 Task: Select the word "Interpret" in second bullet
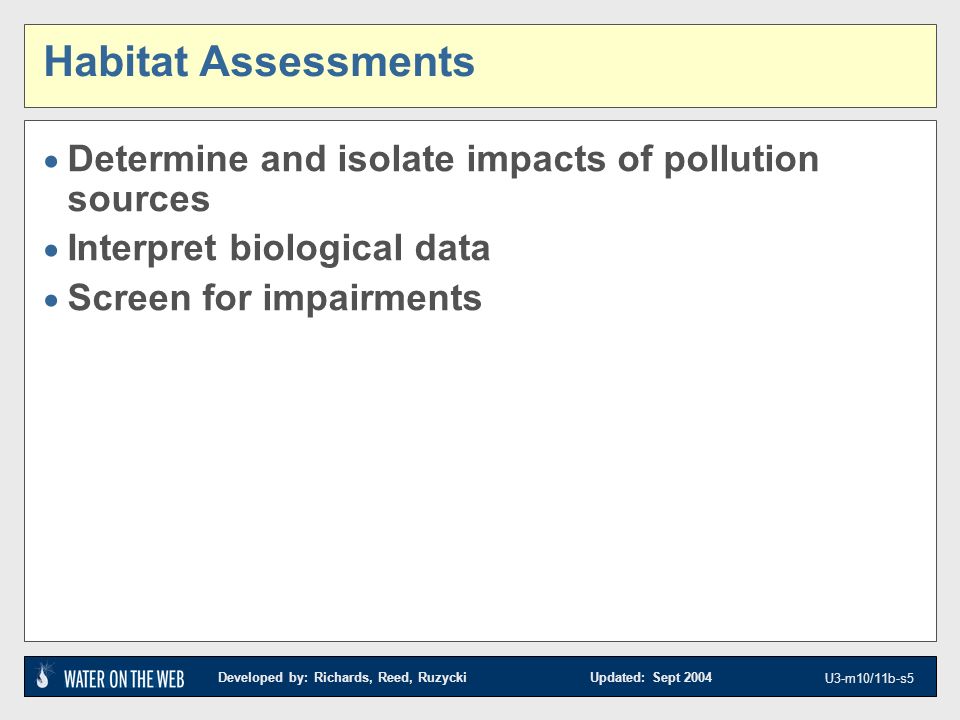click(142, 249)
